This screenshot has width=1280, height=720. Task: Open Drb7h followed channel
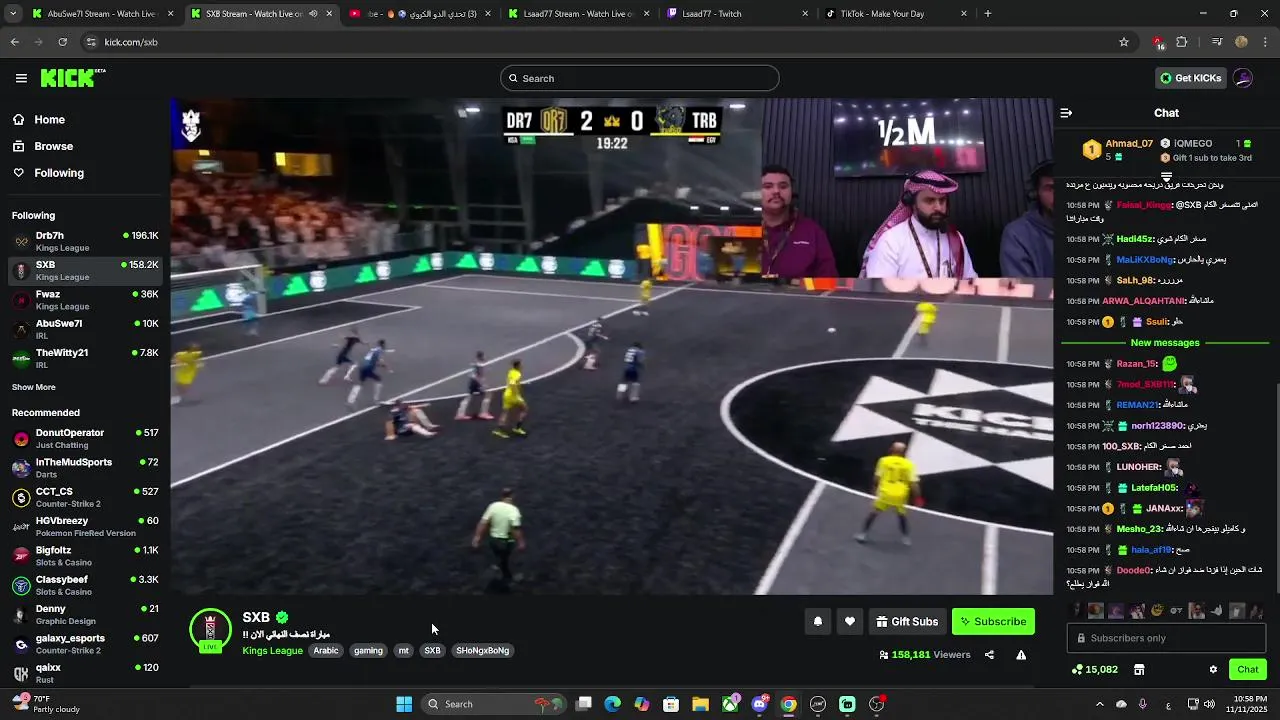[85, 241]
